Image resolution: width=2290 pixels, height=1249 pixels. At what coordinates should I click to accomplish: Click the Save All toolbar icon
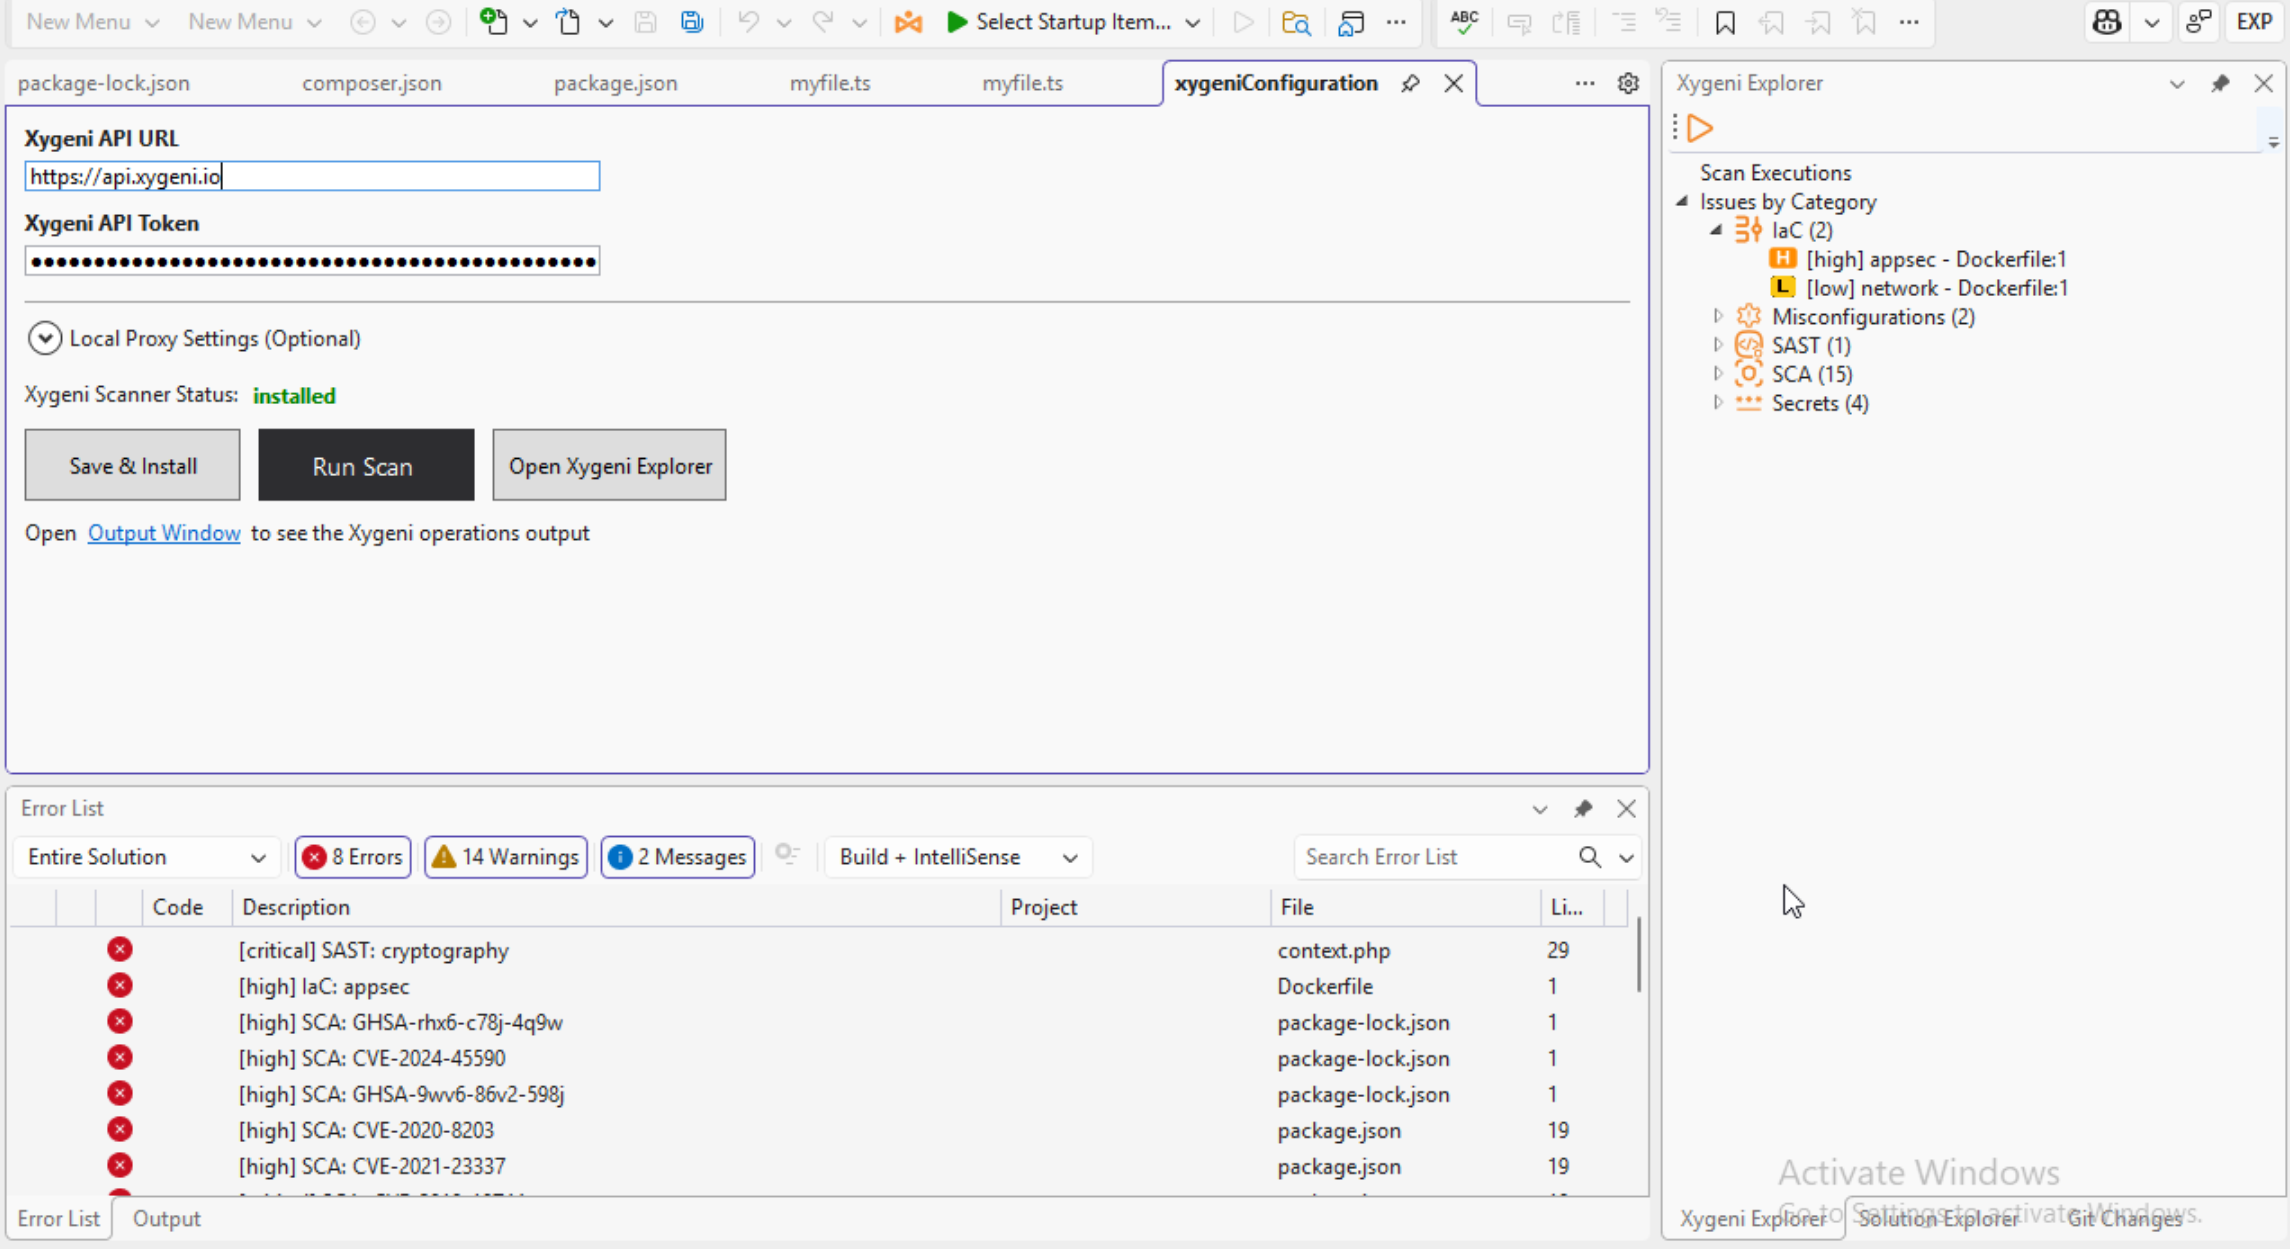click(x=692, y=22)
